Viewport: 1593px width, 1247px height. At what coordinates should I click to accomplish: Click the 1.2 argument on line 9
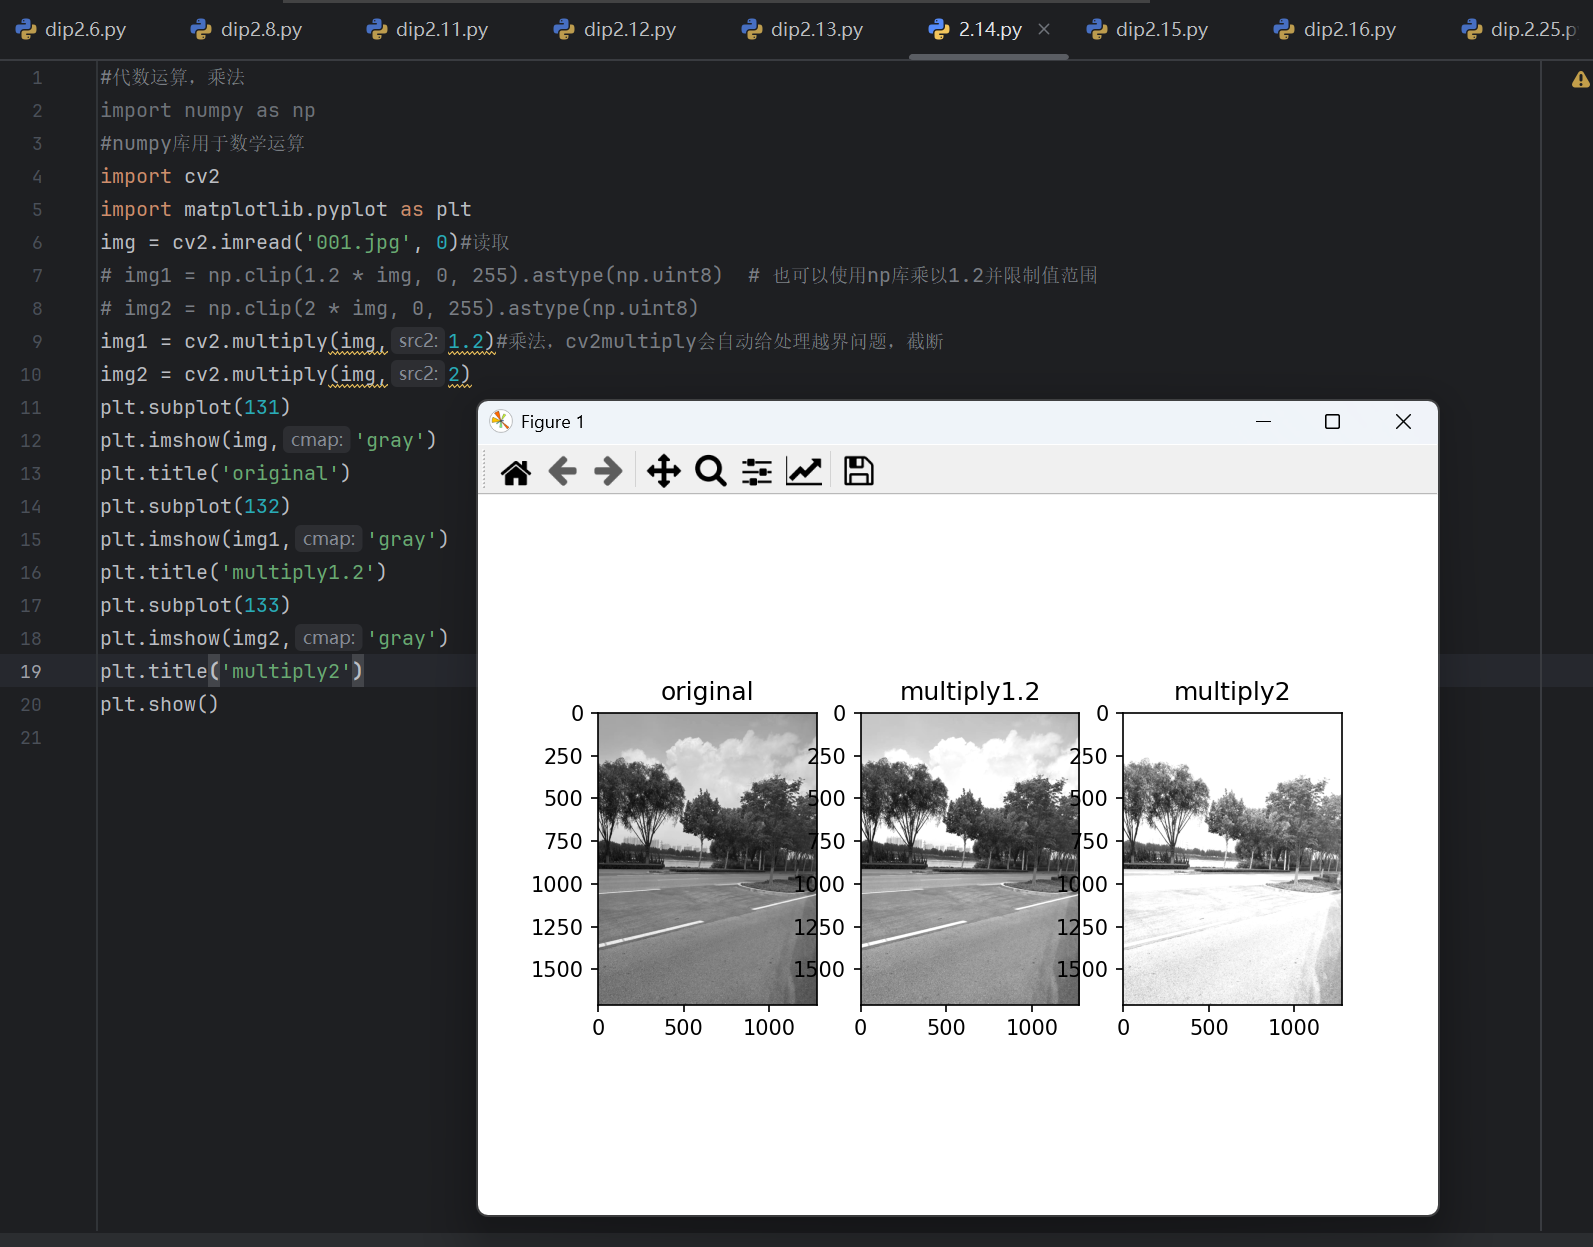tap(465, 341)
